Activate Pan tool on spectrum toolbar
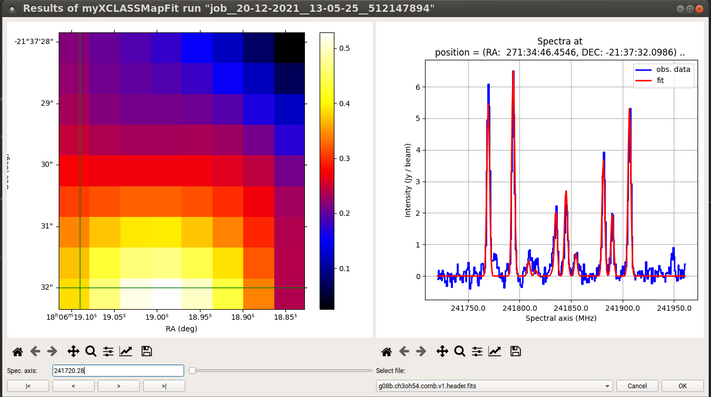This screenshot has height=397, width=711. tap(442, 351)
